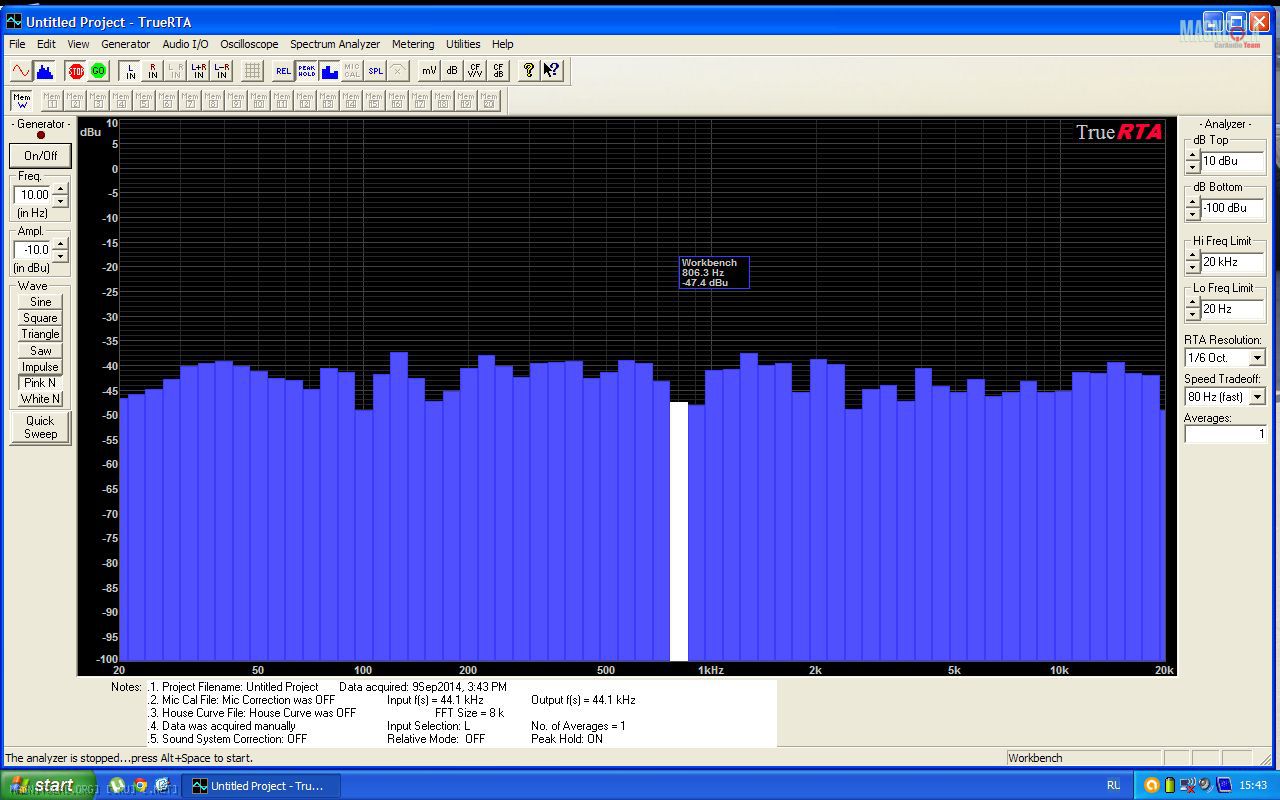Open the Edit menu
Viewport: 1280px width, 800px height.
tap(46, 44)
